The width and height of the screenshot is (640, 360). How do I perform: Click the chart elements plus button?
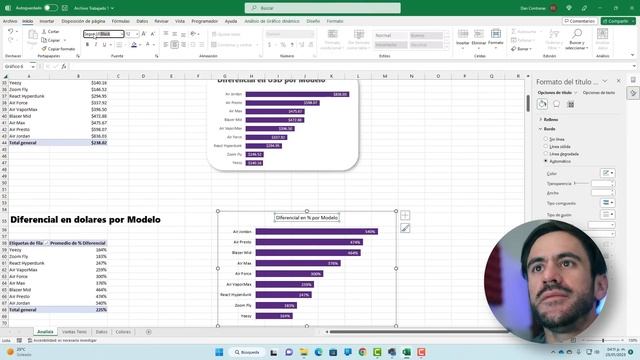405,215
